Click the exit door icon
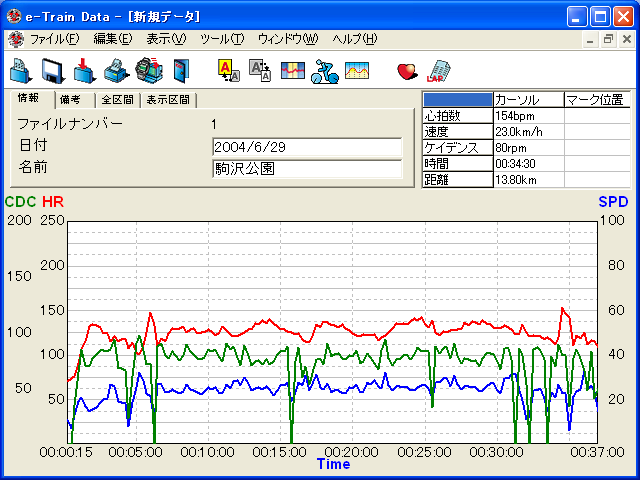The width and height of the screenshot is (640, 480). click(180, 70)
